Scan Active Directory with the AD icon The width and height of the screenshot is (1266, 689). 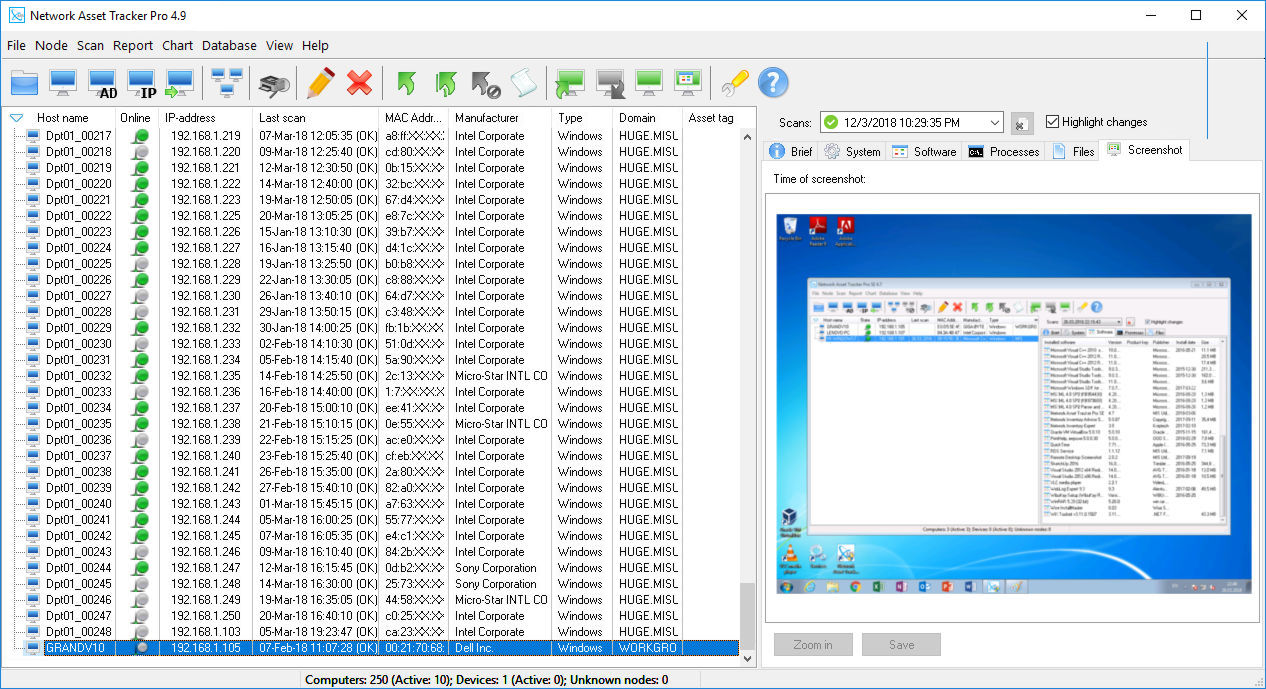click(100, 83)
